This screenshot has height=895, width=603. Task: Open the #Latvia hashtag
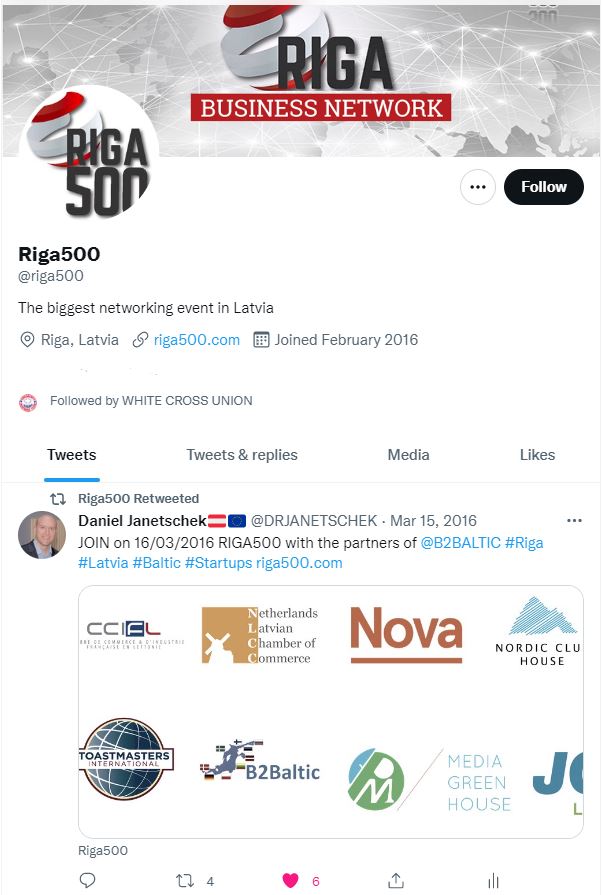(103, 563)
